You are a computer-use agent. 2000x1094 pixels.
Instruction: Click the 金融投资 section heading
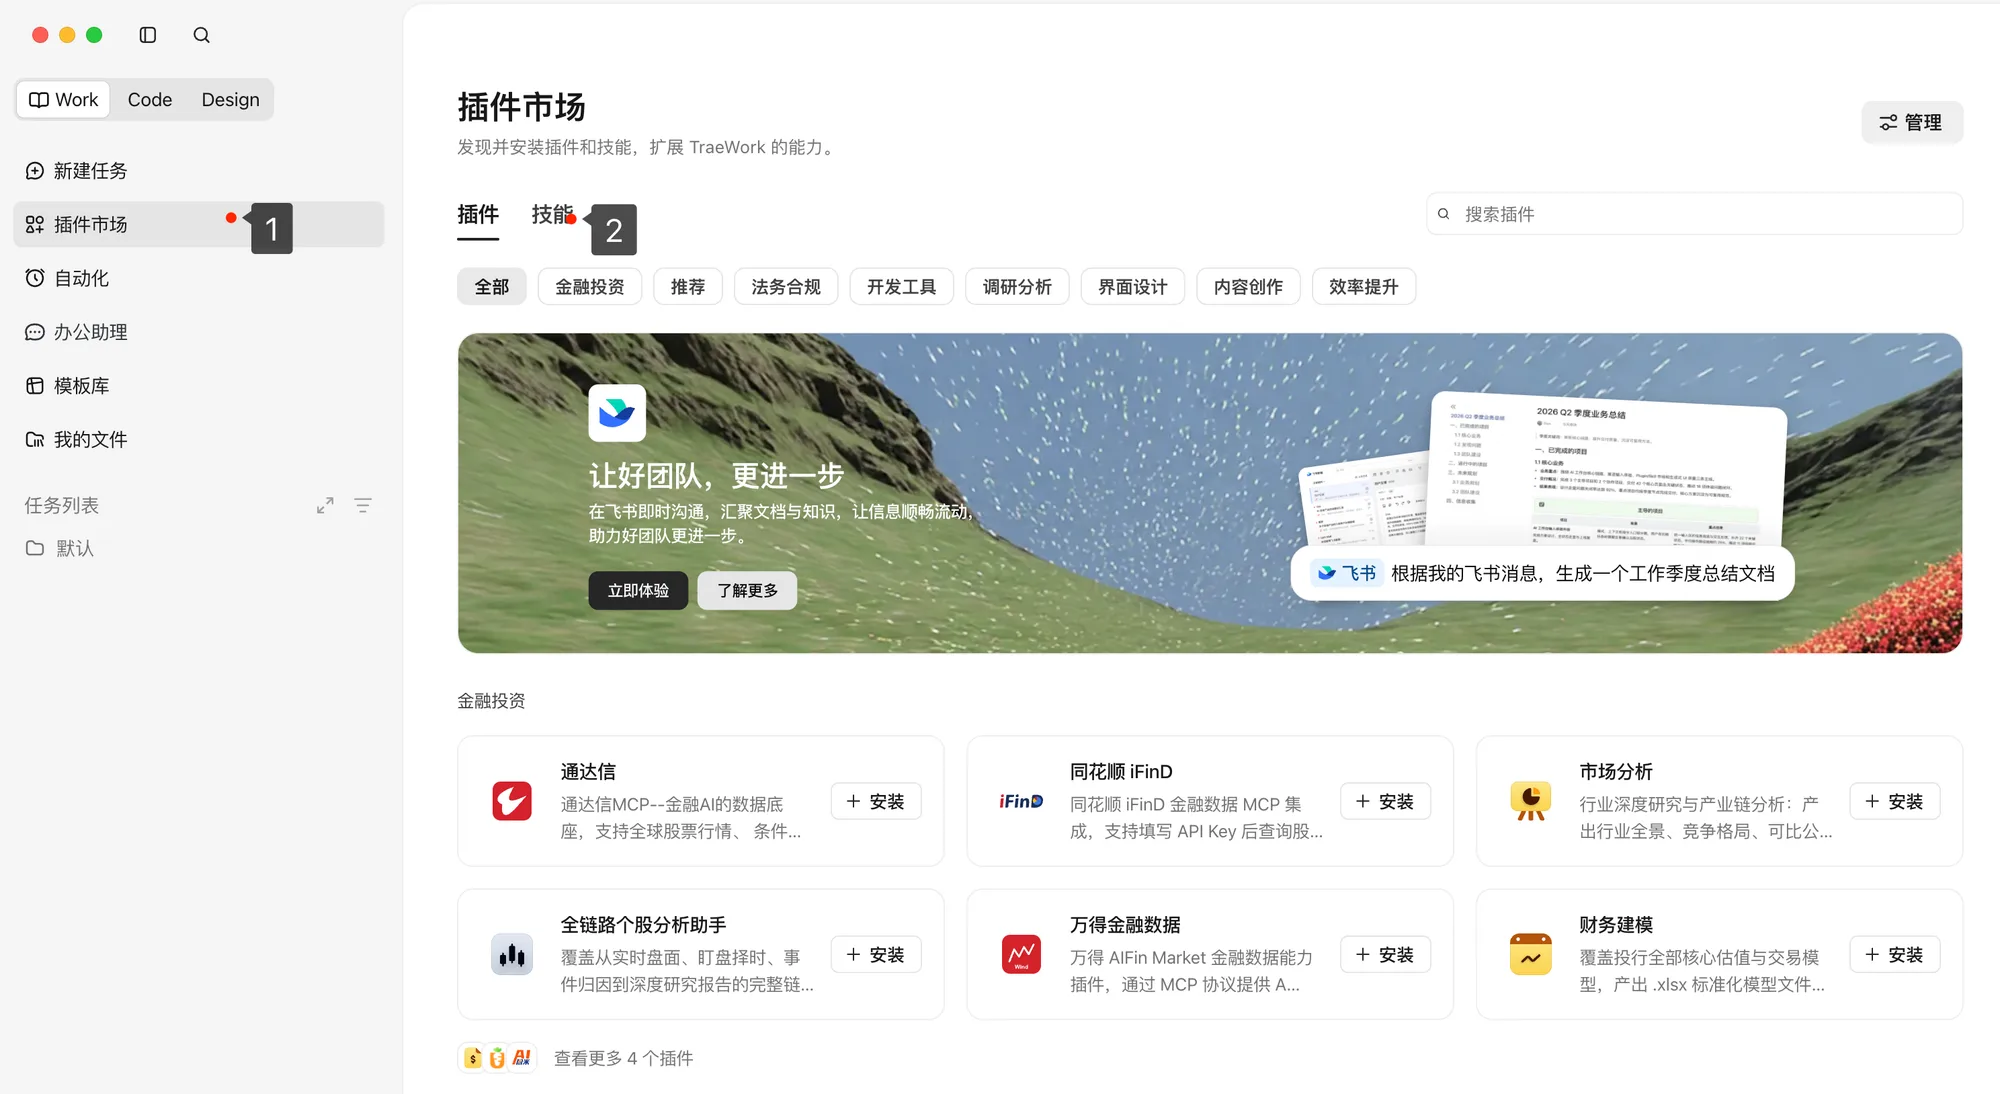pyautogui.click(x=491, y=701)
